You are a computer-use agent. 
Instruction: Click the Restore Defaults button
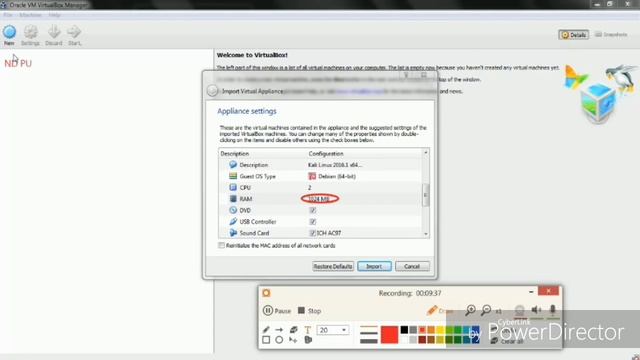point(333,266)
